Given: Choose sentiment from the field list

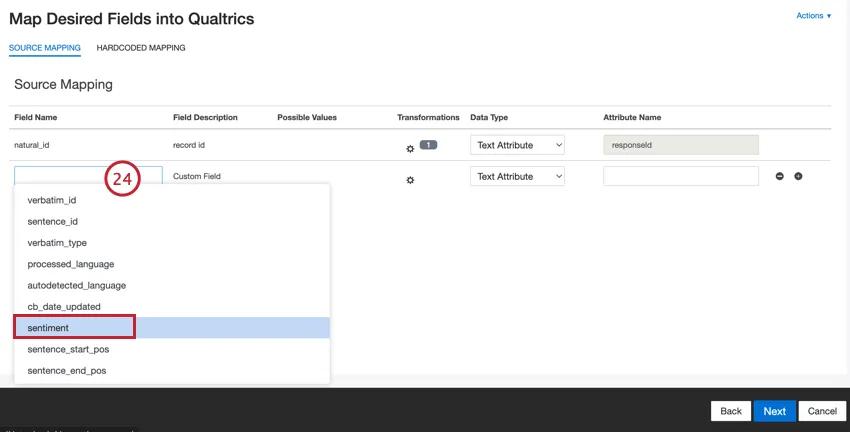Looking at the screenshot, I should coord(49,327).
